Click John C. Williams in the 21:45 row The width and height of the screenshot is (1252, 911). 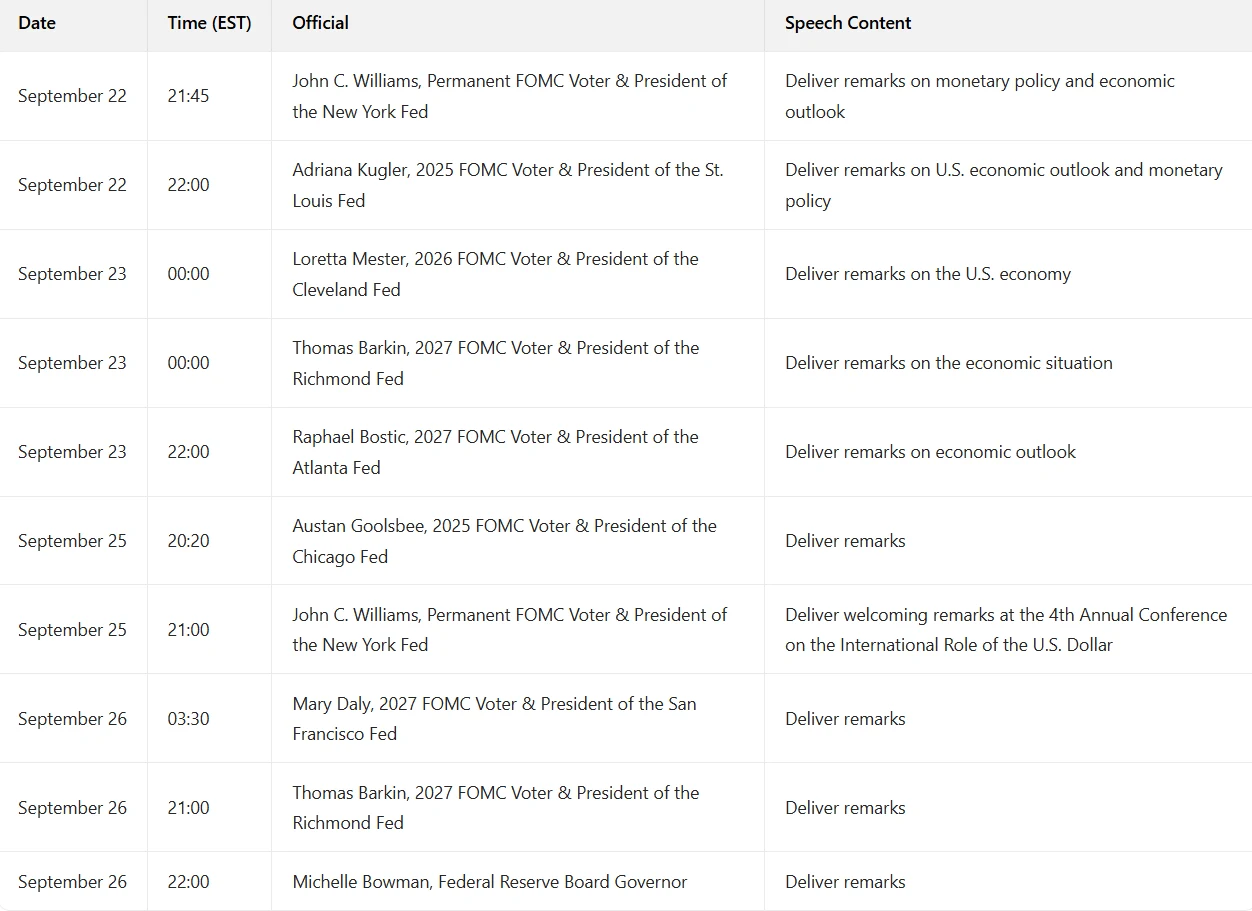coord(509,97)
